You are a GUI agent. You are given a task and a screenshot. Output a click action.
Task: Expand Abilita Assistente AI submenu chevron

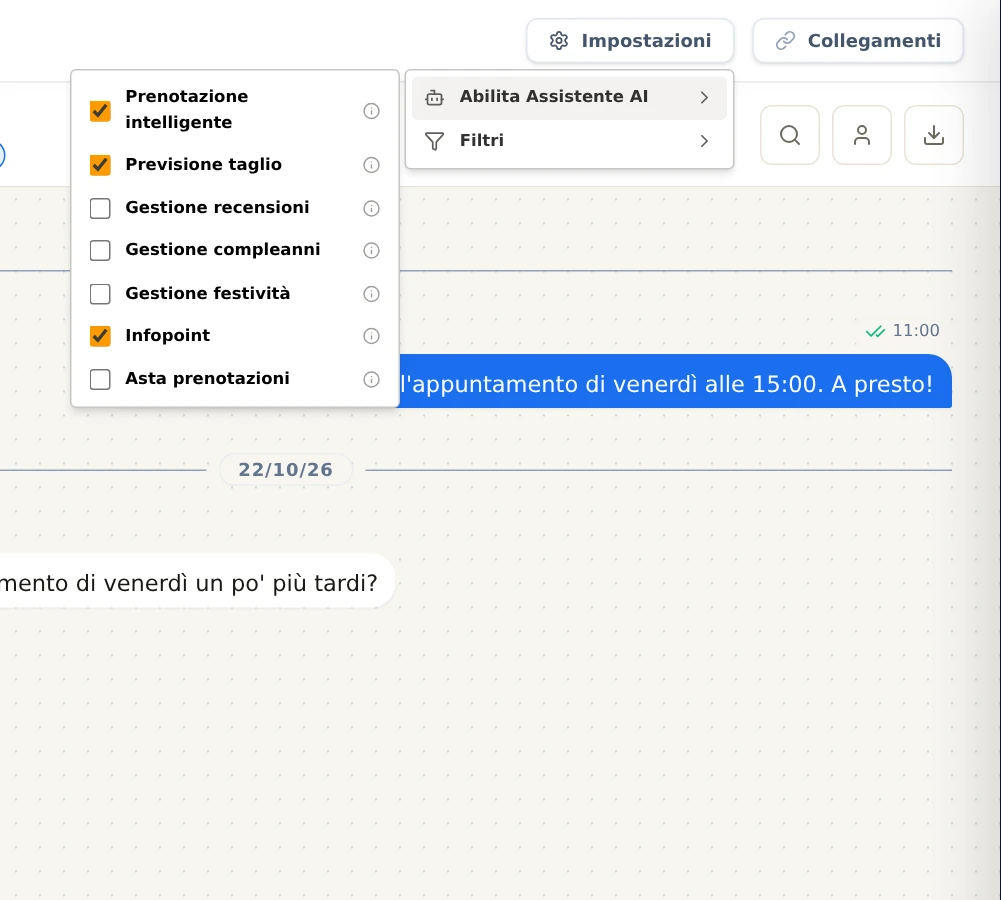[704, 98]
